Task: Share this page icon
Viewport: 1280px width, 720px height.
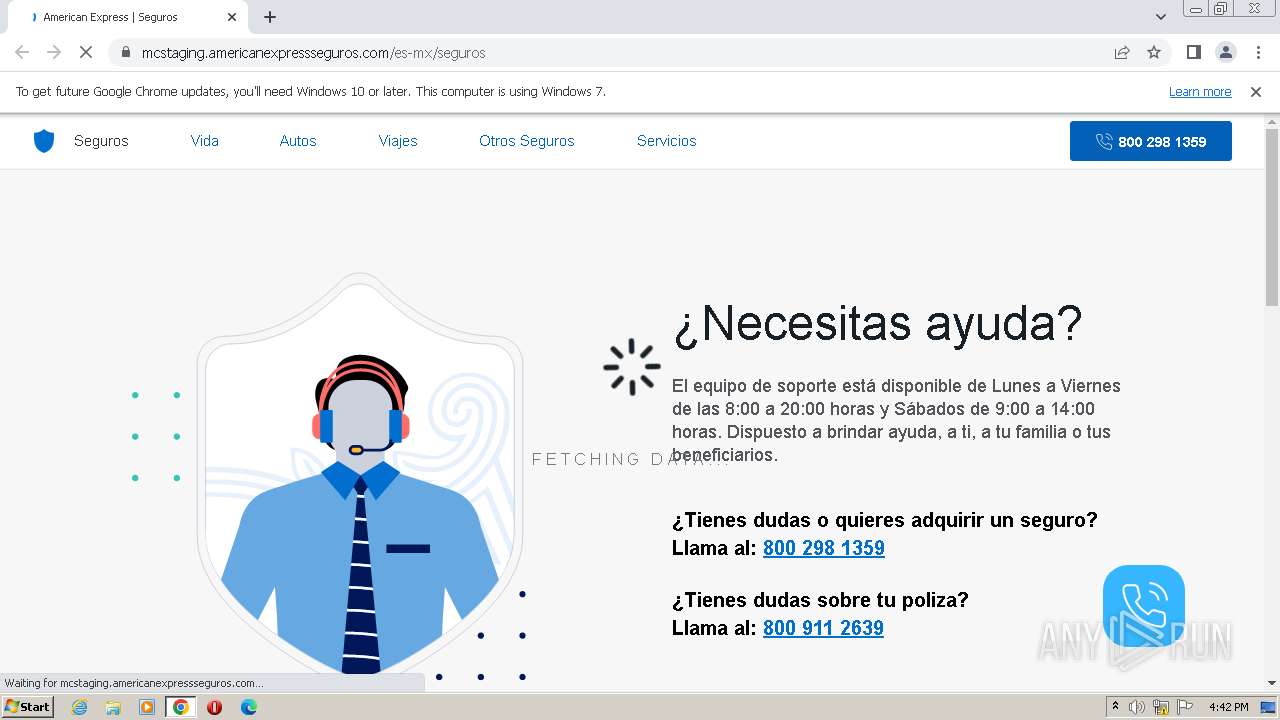Action: tap(1122, 52)
